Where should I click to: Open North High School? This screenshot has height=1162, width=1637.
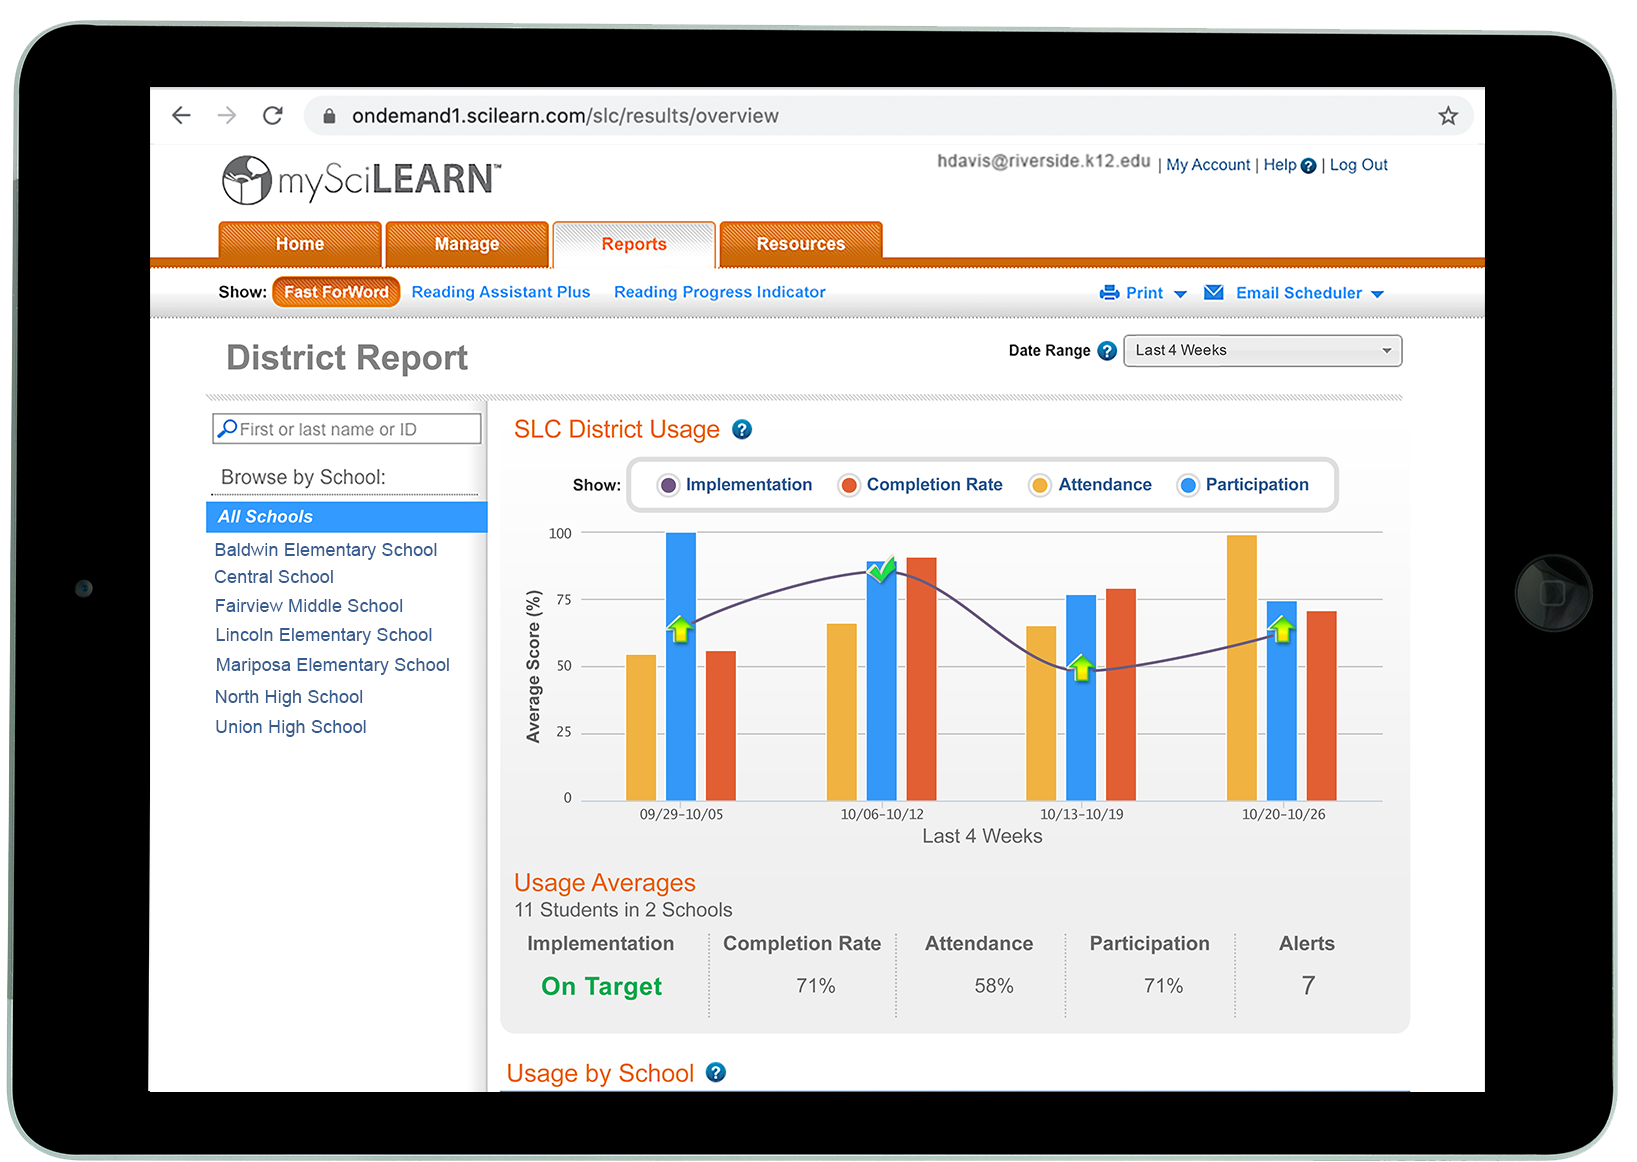point(289,697)
